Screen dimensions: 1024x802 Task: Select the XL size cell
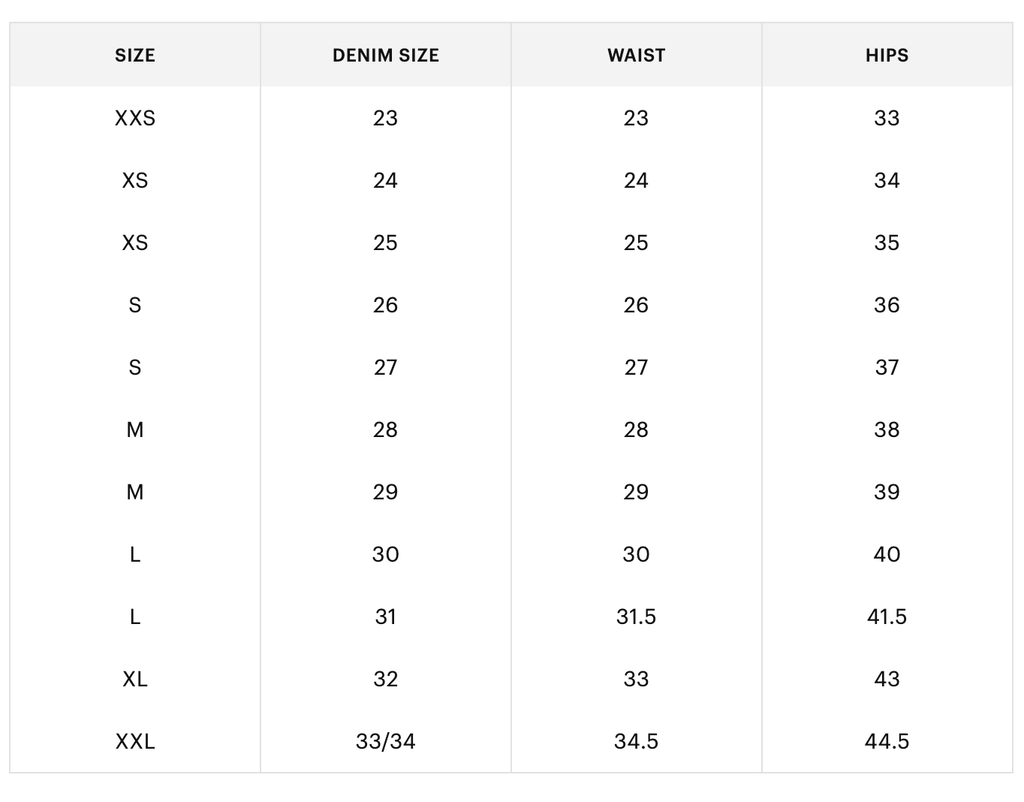tap(135, 679)
